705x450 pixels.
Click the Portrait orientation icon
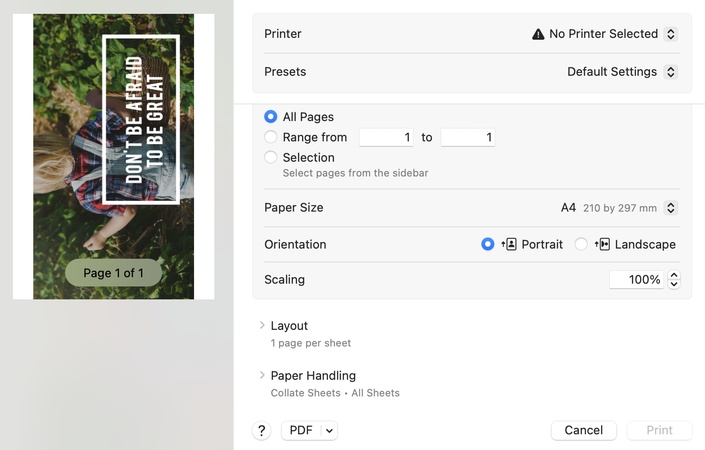[509, 244]
